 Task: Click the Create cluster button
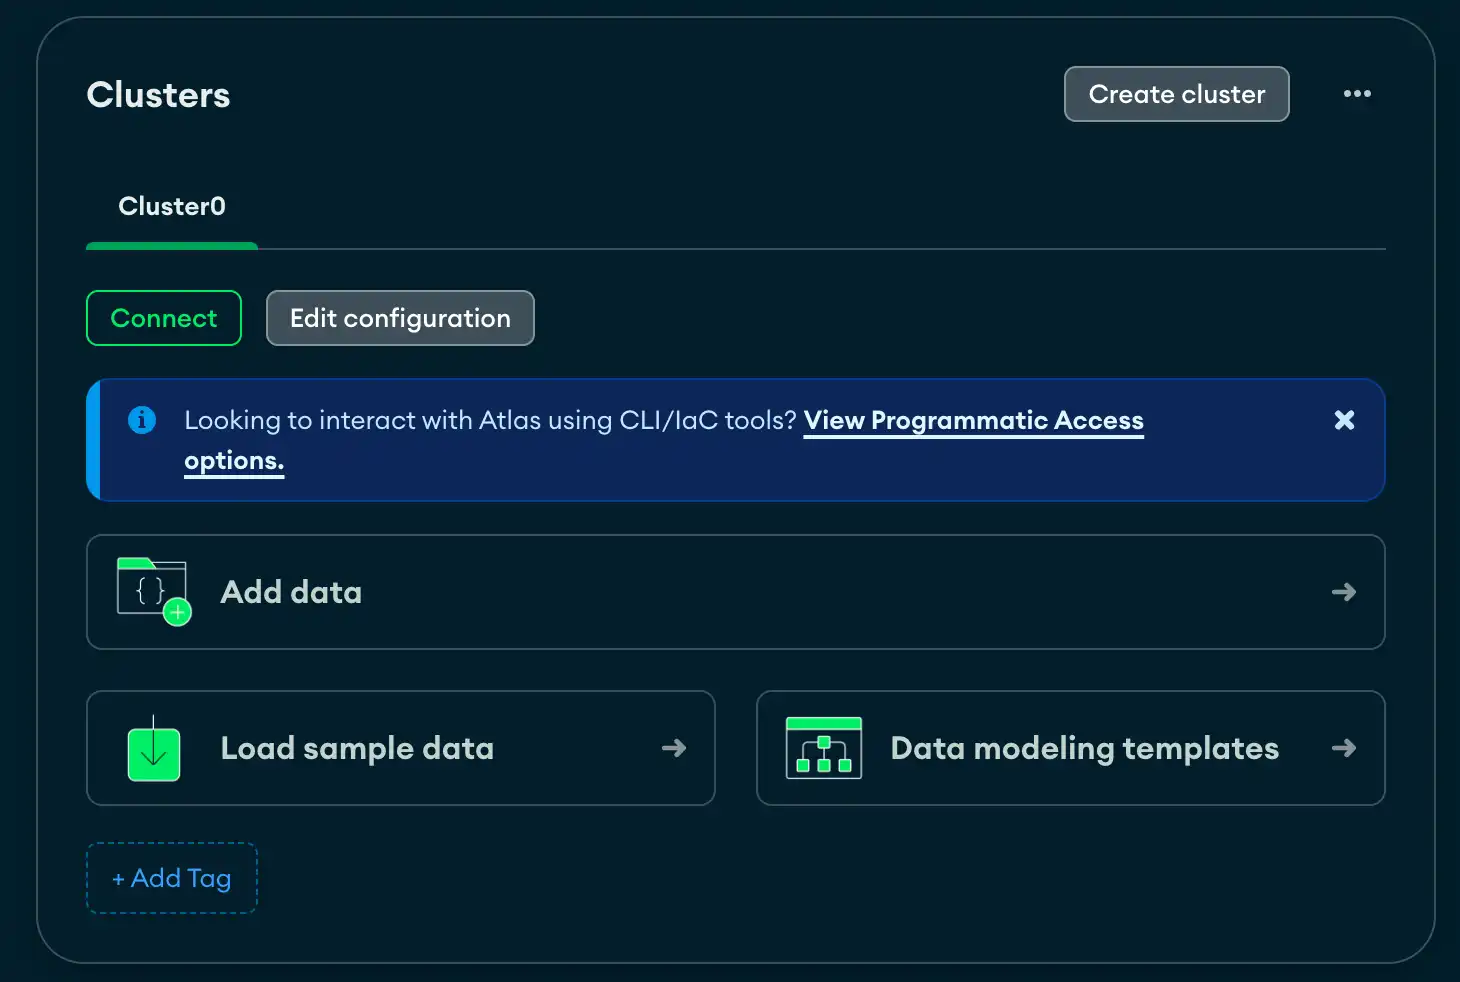pos(1176,94)
